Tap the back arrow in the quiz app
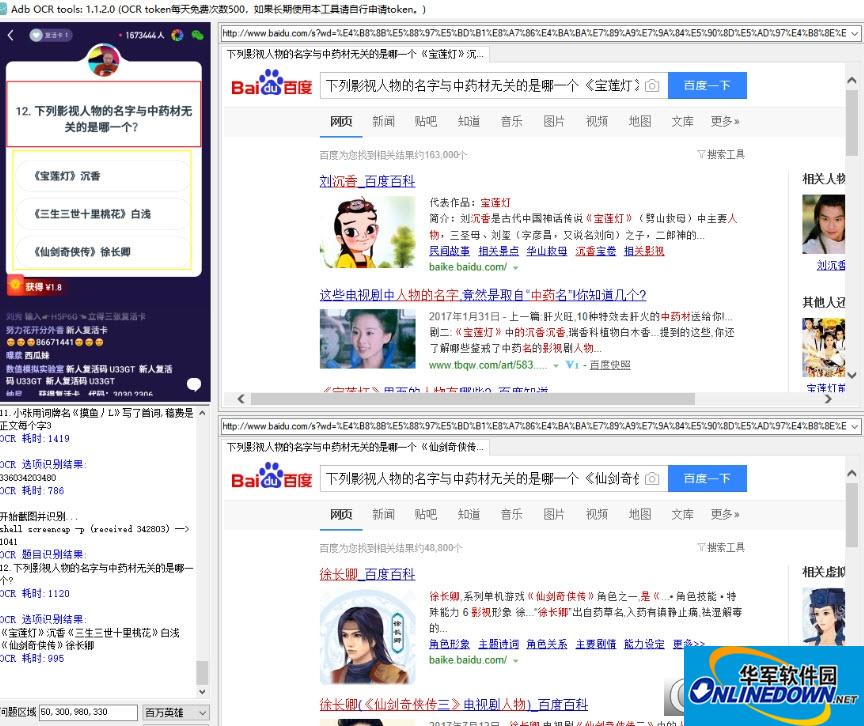Image resolution: width=864 pixels, height=726 pixels. point(11,35)
